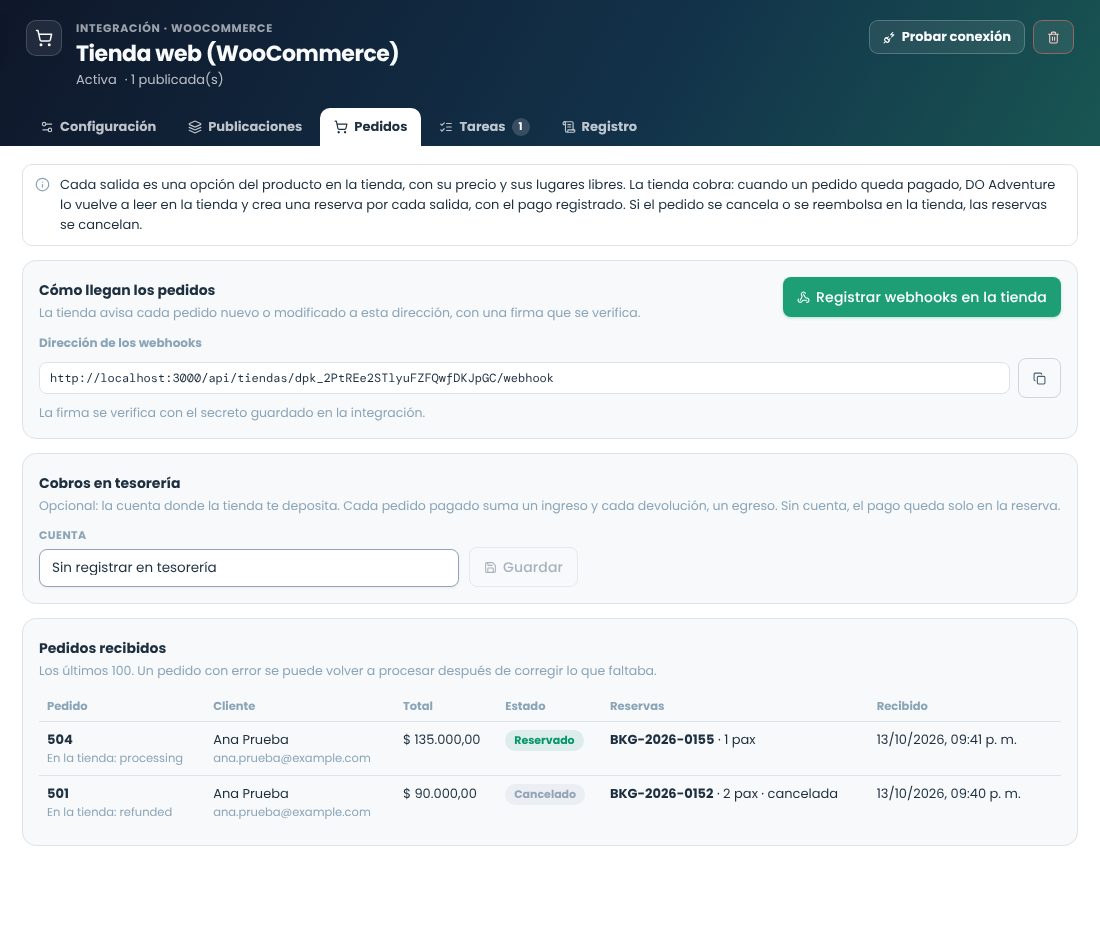The width and height of the screenshot is (1100, 944).
Task: Open booking BKG-2026-0152
Action: [x=662, y=793]
